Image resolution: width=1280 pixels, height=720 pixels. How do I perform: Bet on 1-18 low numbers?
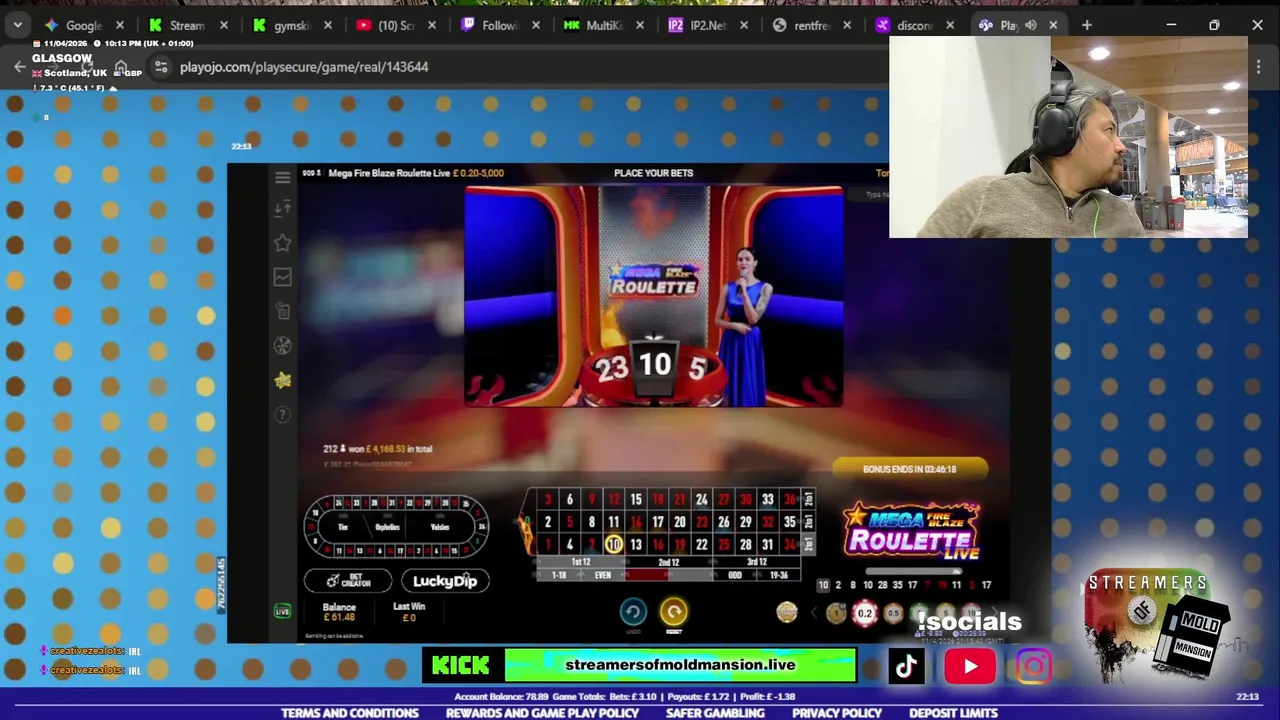pos(559,575)
